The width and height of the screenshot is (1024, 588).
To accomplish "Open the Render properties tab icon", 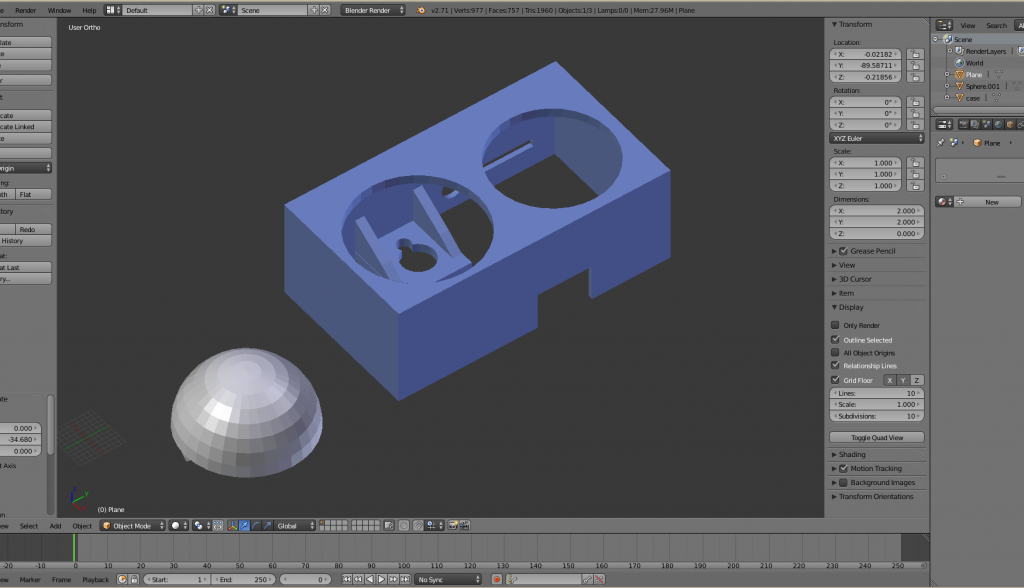I will pos(963,124).
